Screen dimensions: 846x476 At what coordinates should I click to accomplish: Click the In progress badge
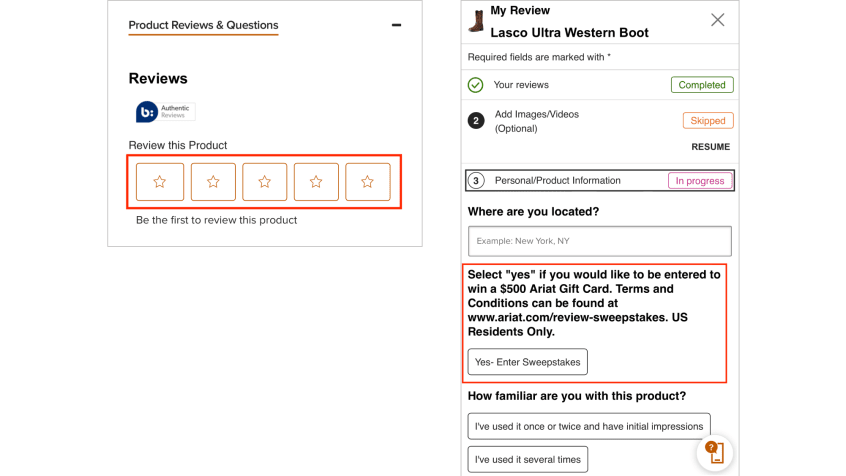(700, 181)
